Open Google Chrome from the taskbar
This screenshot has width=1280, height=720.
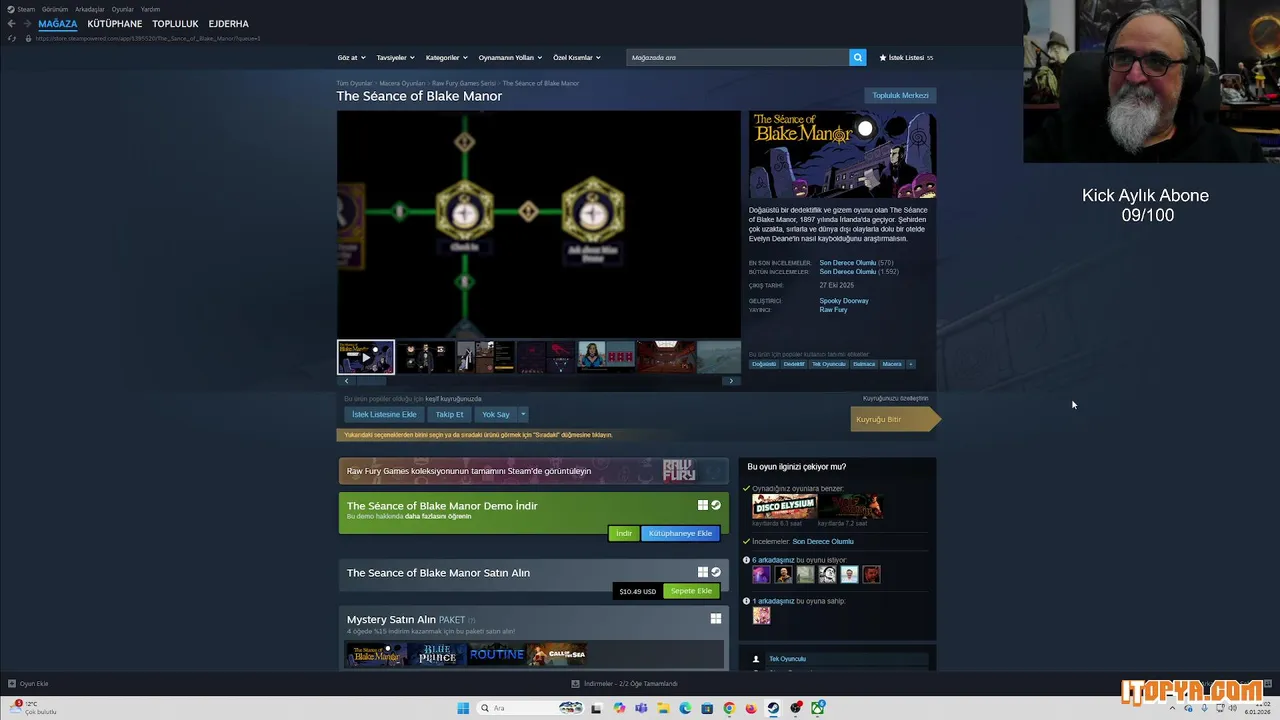coord(729,708)
